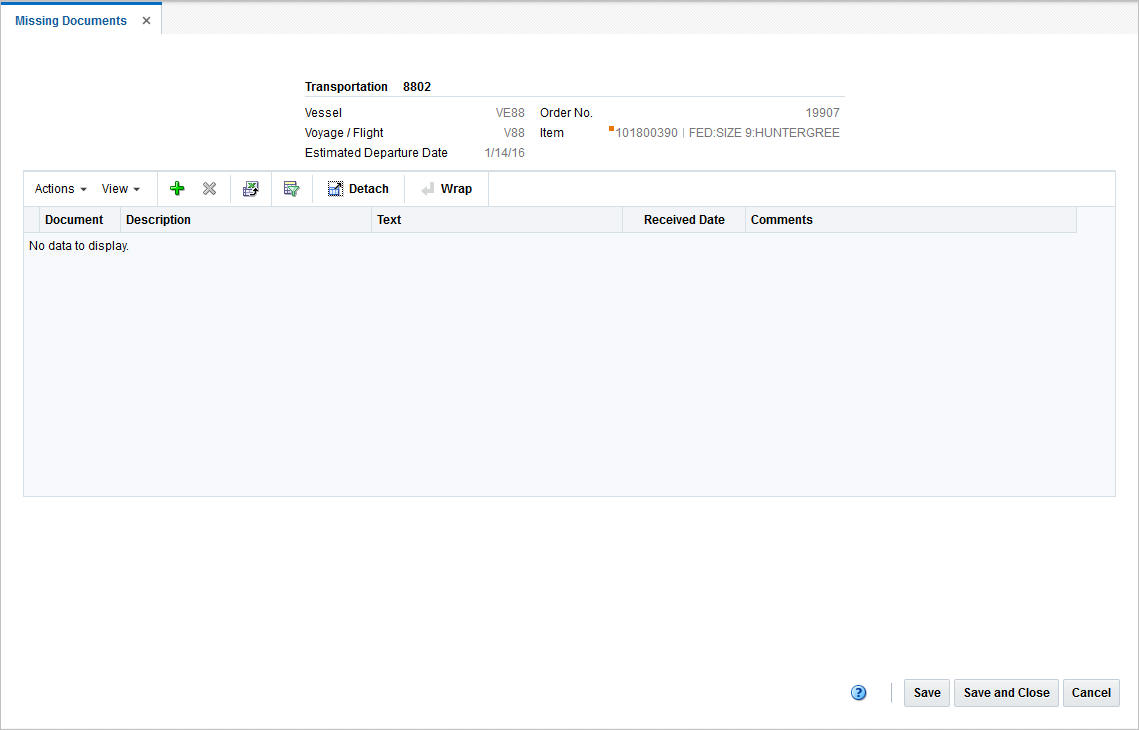Detach the documents table
The image size is (1139, 730).
(357, 188)
